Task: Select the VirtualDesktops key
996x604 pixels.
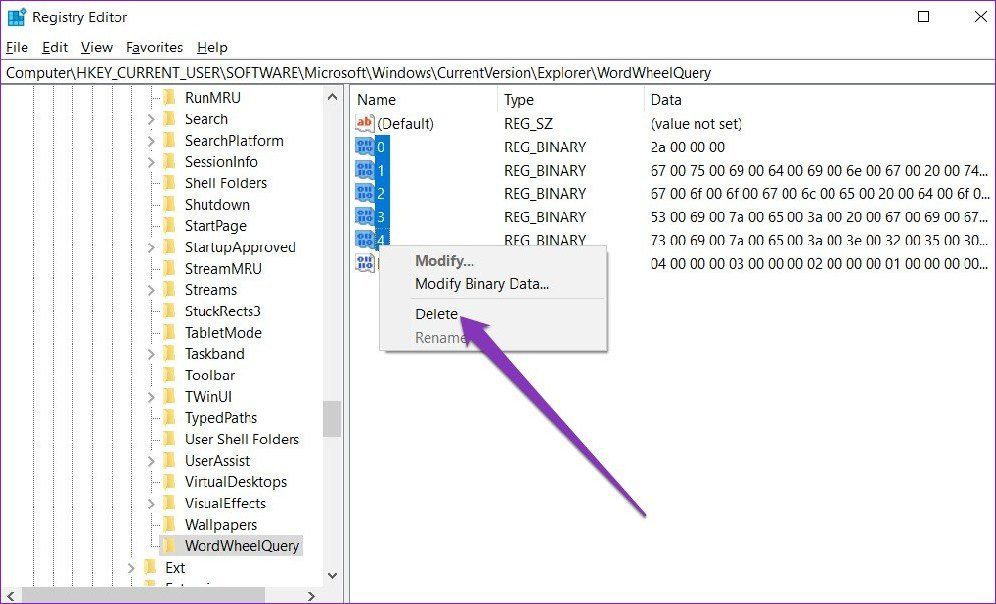Action: pyautogui.click(x=236, y=482)
